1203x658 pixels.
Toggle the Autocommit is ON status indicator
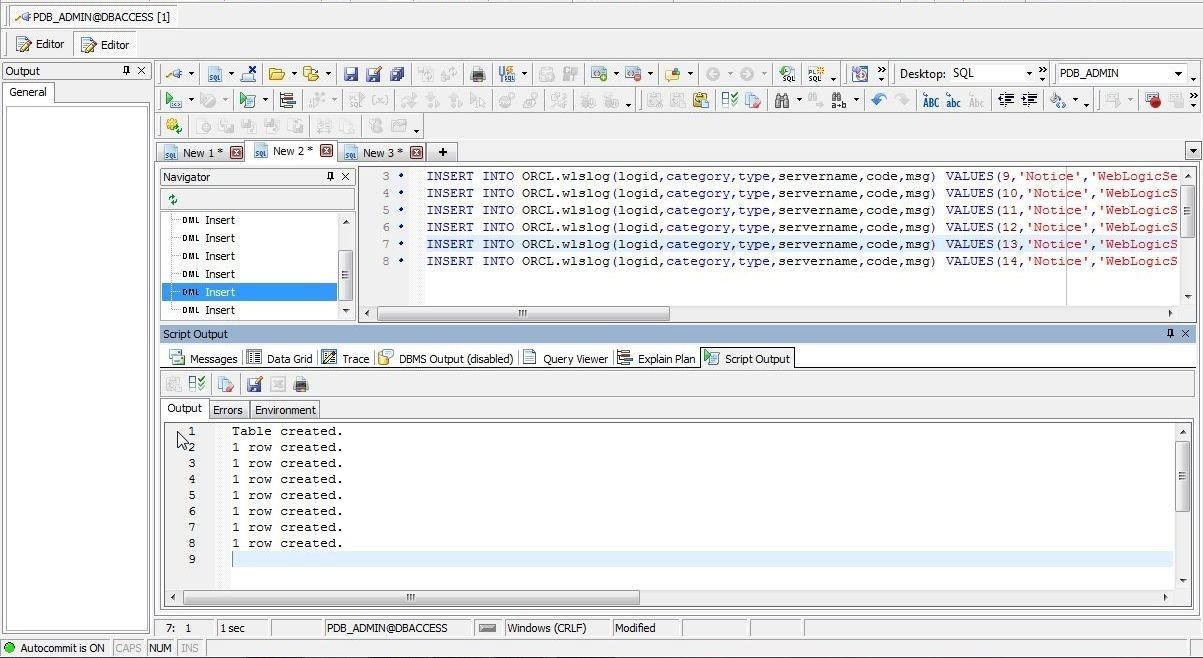(54, 648)
